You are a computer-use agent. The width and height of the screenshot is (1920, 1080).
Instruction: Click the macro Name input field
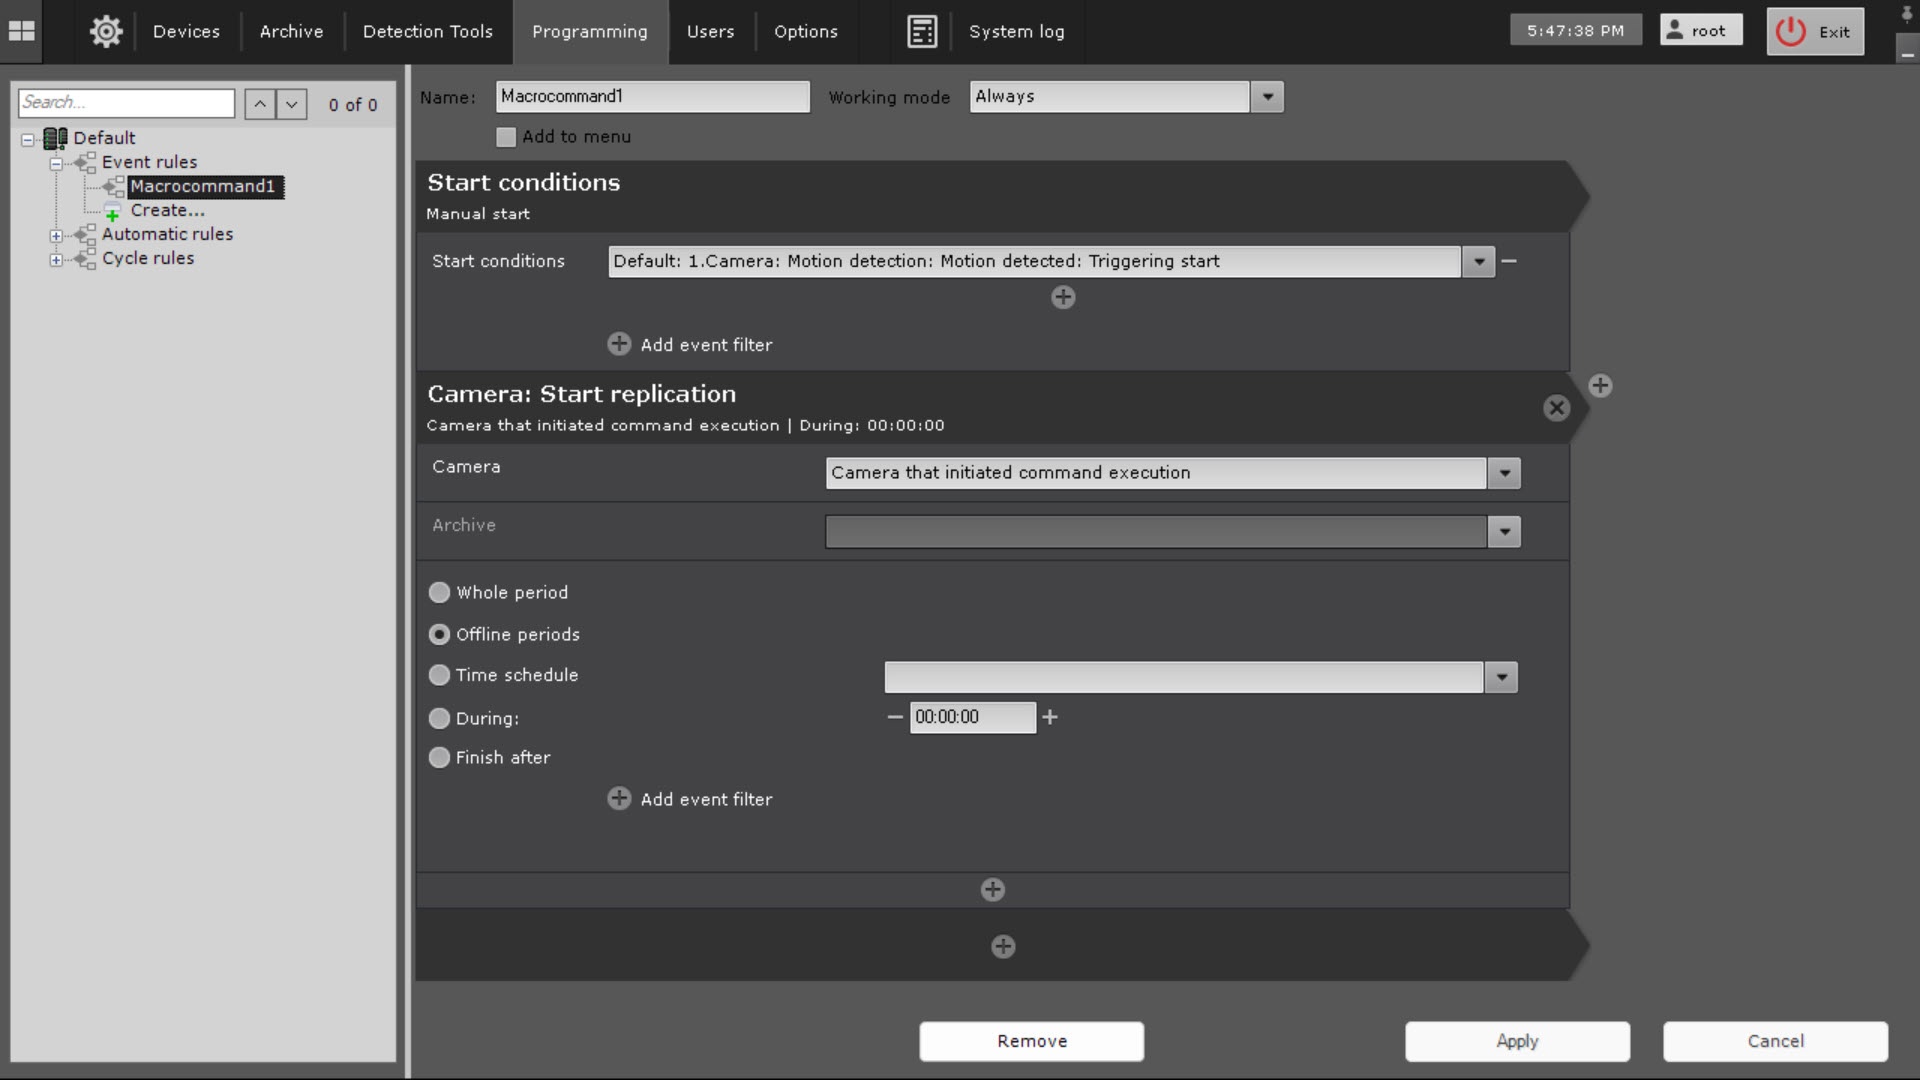(x=652, y=97)
